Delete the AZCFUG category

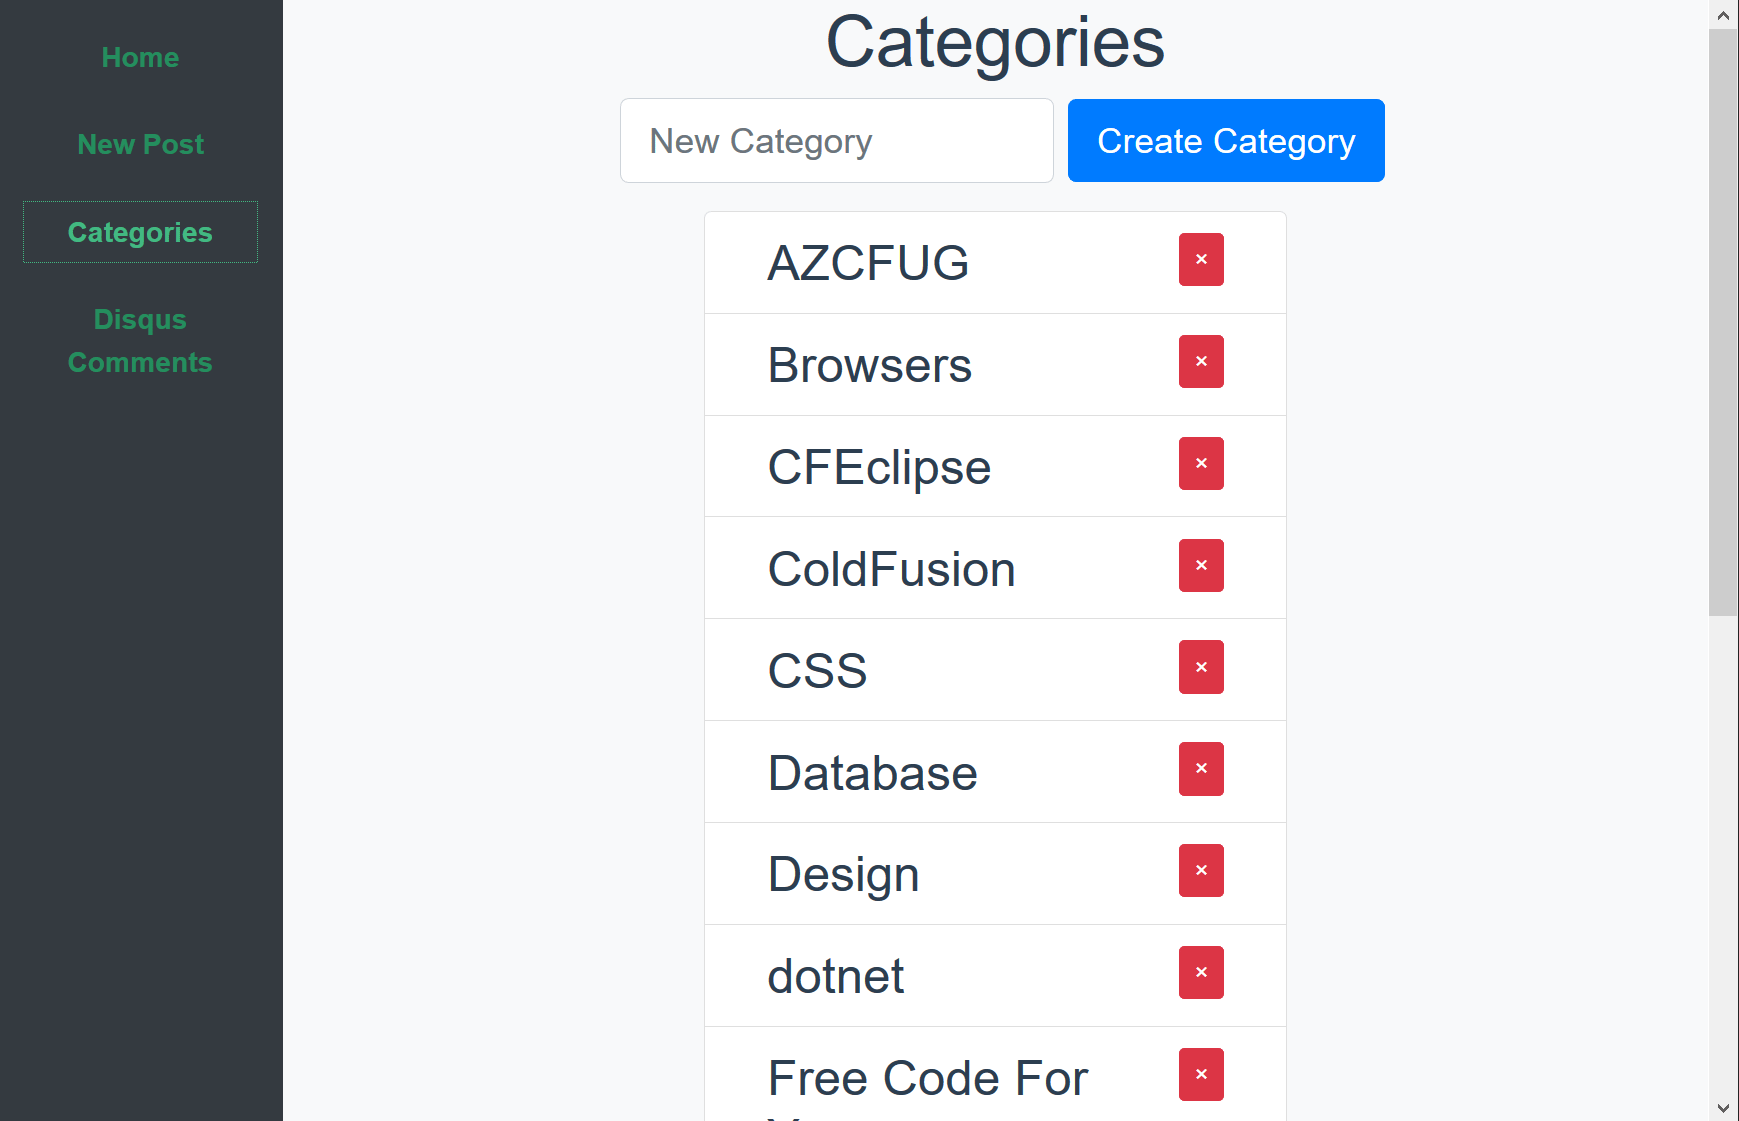[x=1201, y=260]
